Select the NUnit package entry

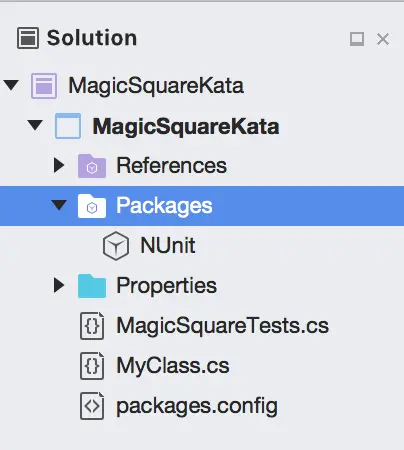(168, 246)
